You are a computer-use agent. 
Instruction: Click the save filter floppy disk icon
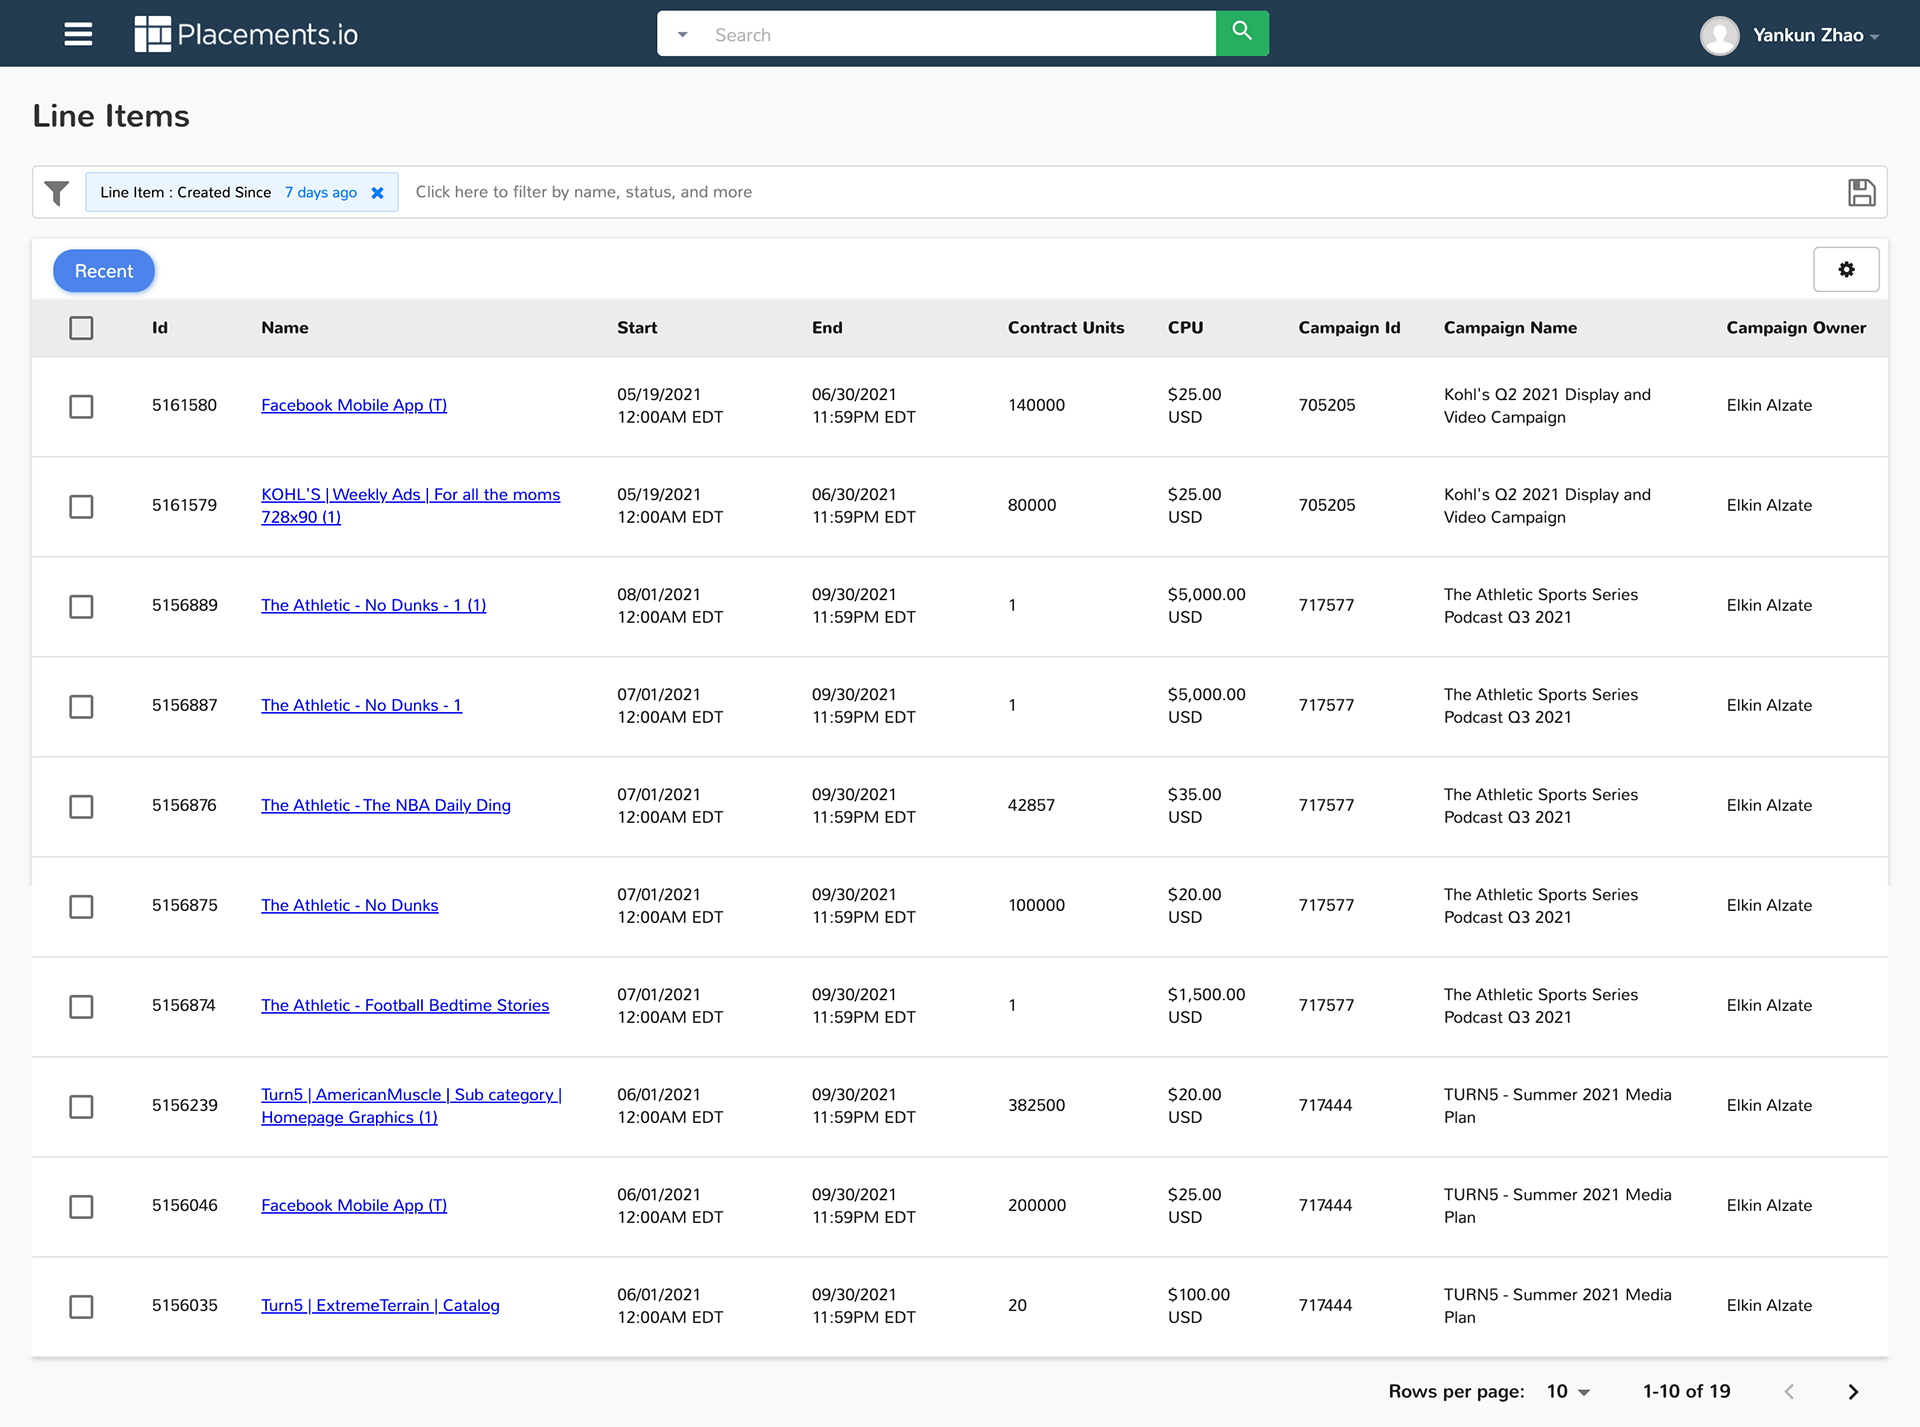pyautogui.click(x=1861, y=192)
